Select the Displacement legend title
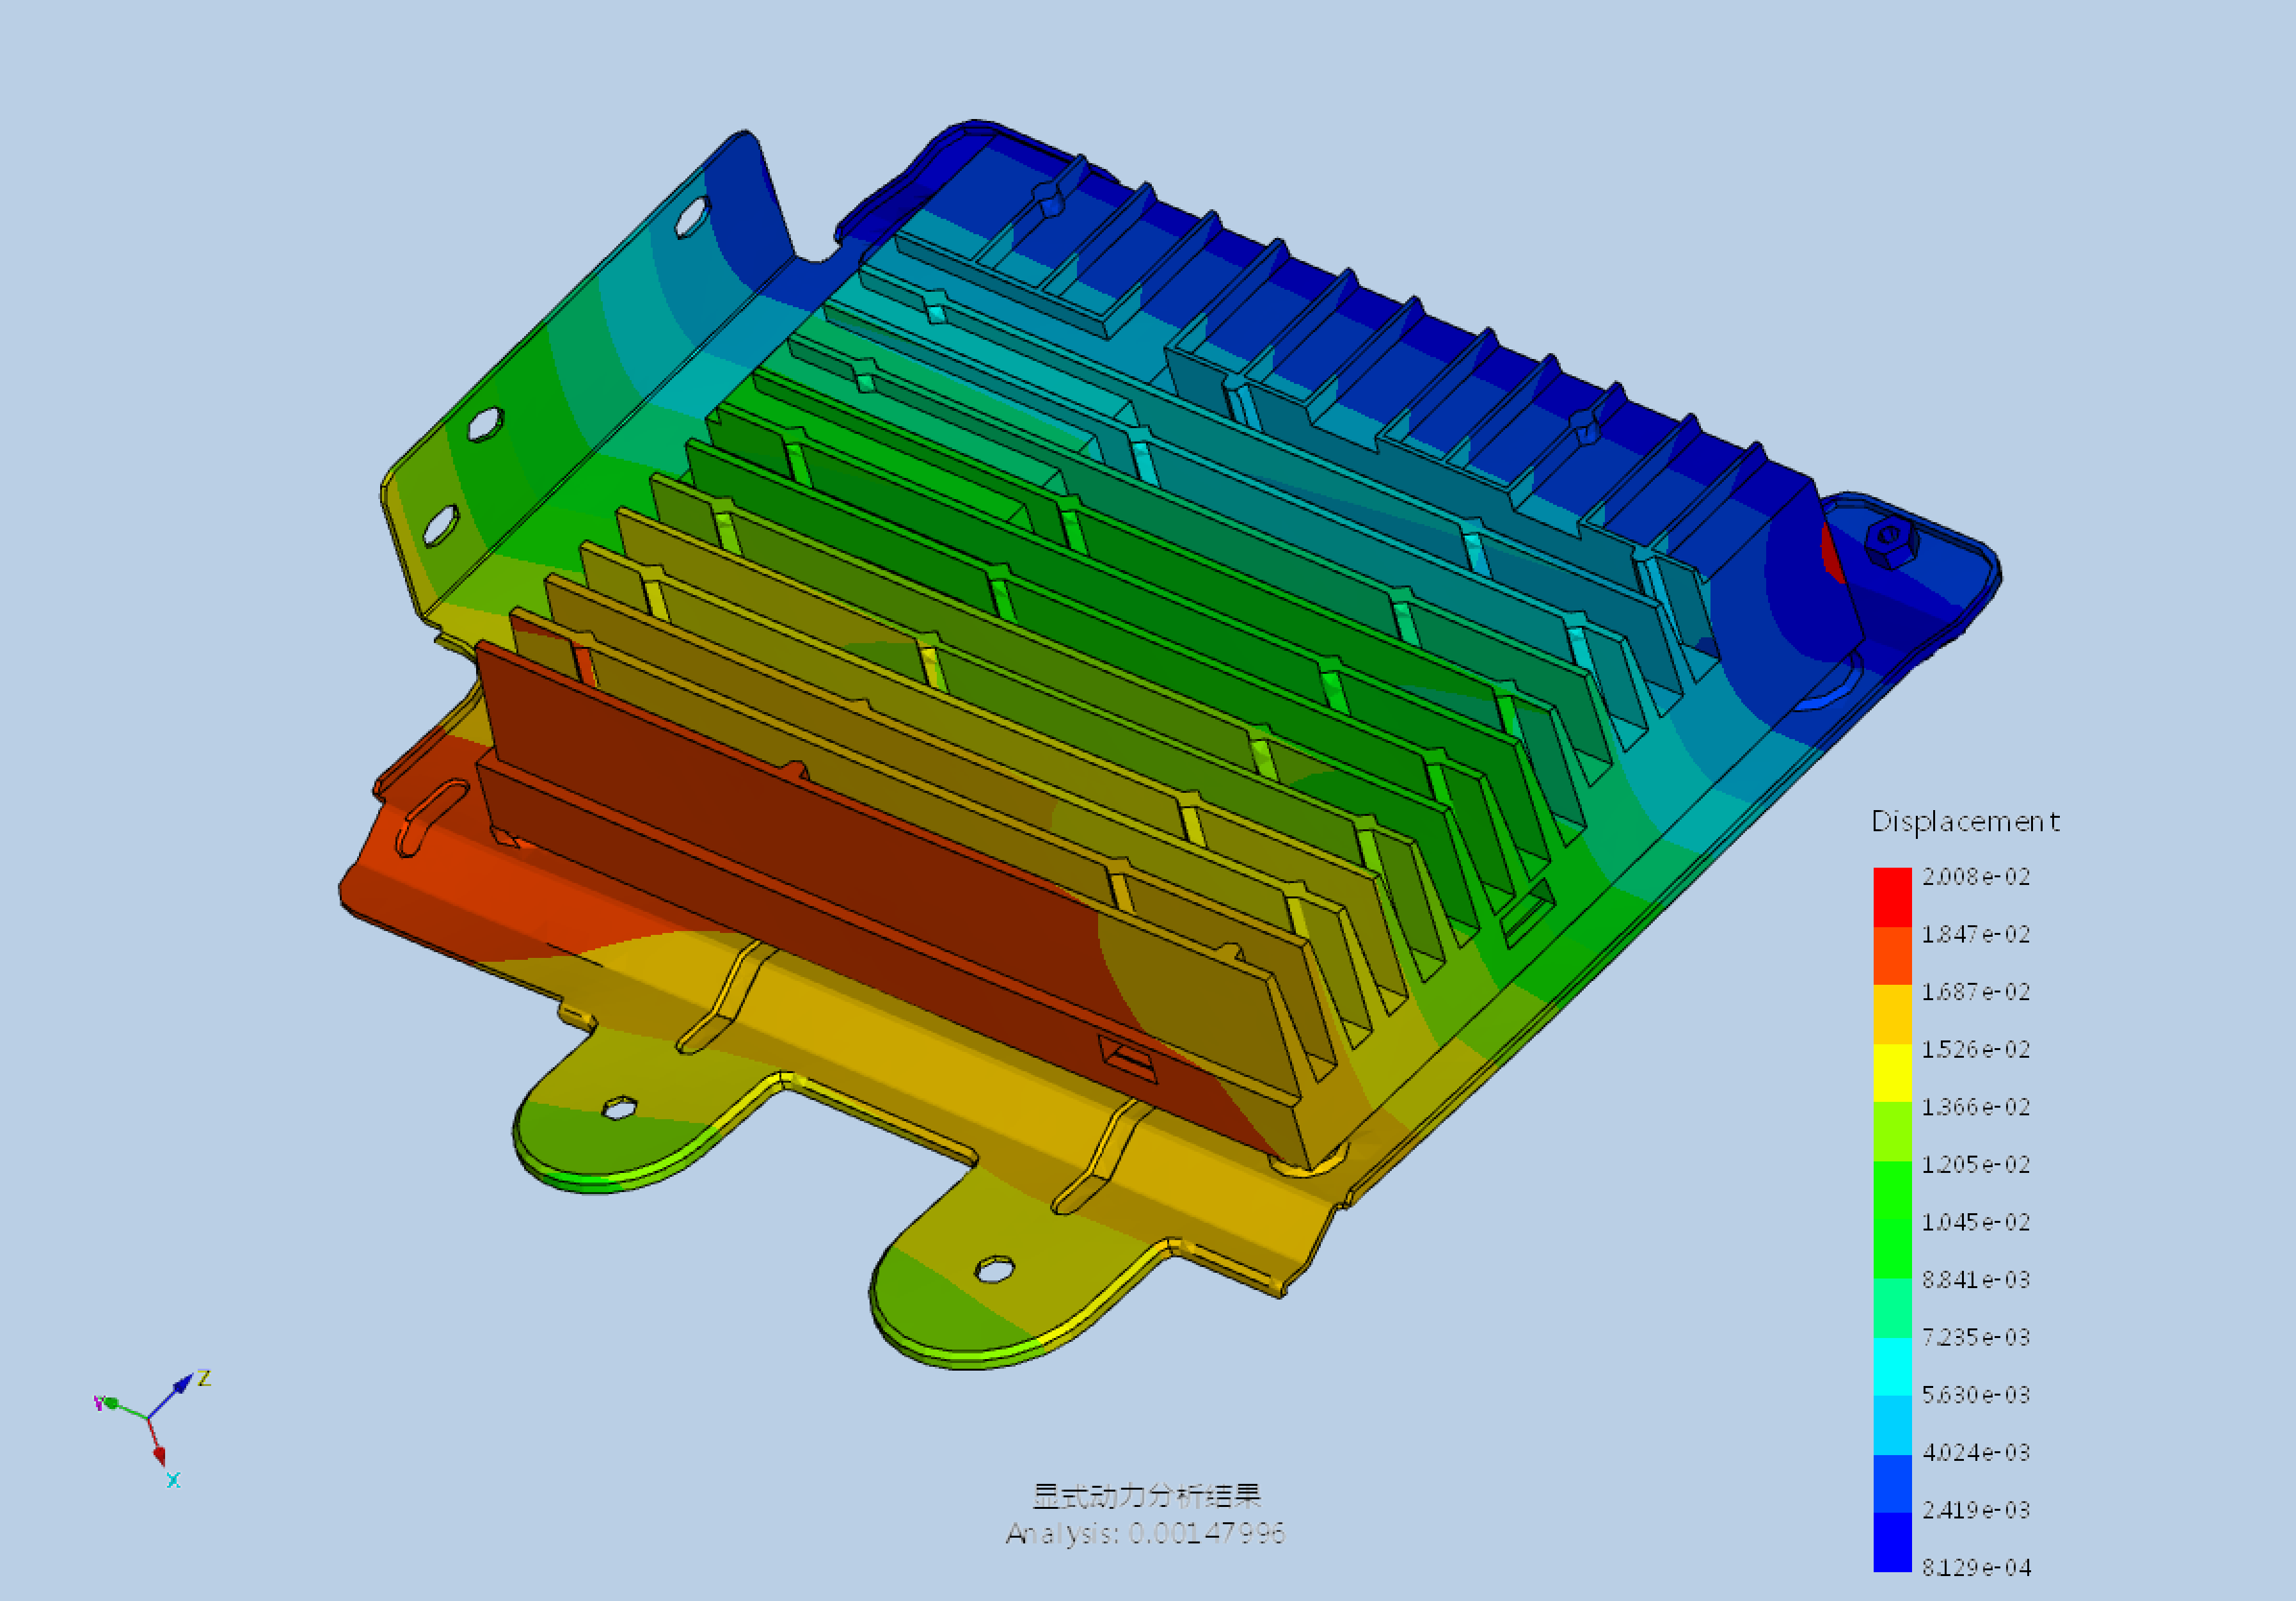This screenshot has width=2296, height=1601. 1965,822
